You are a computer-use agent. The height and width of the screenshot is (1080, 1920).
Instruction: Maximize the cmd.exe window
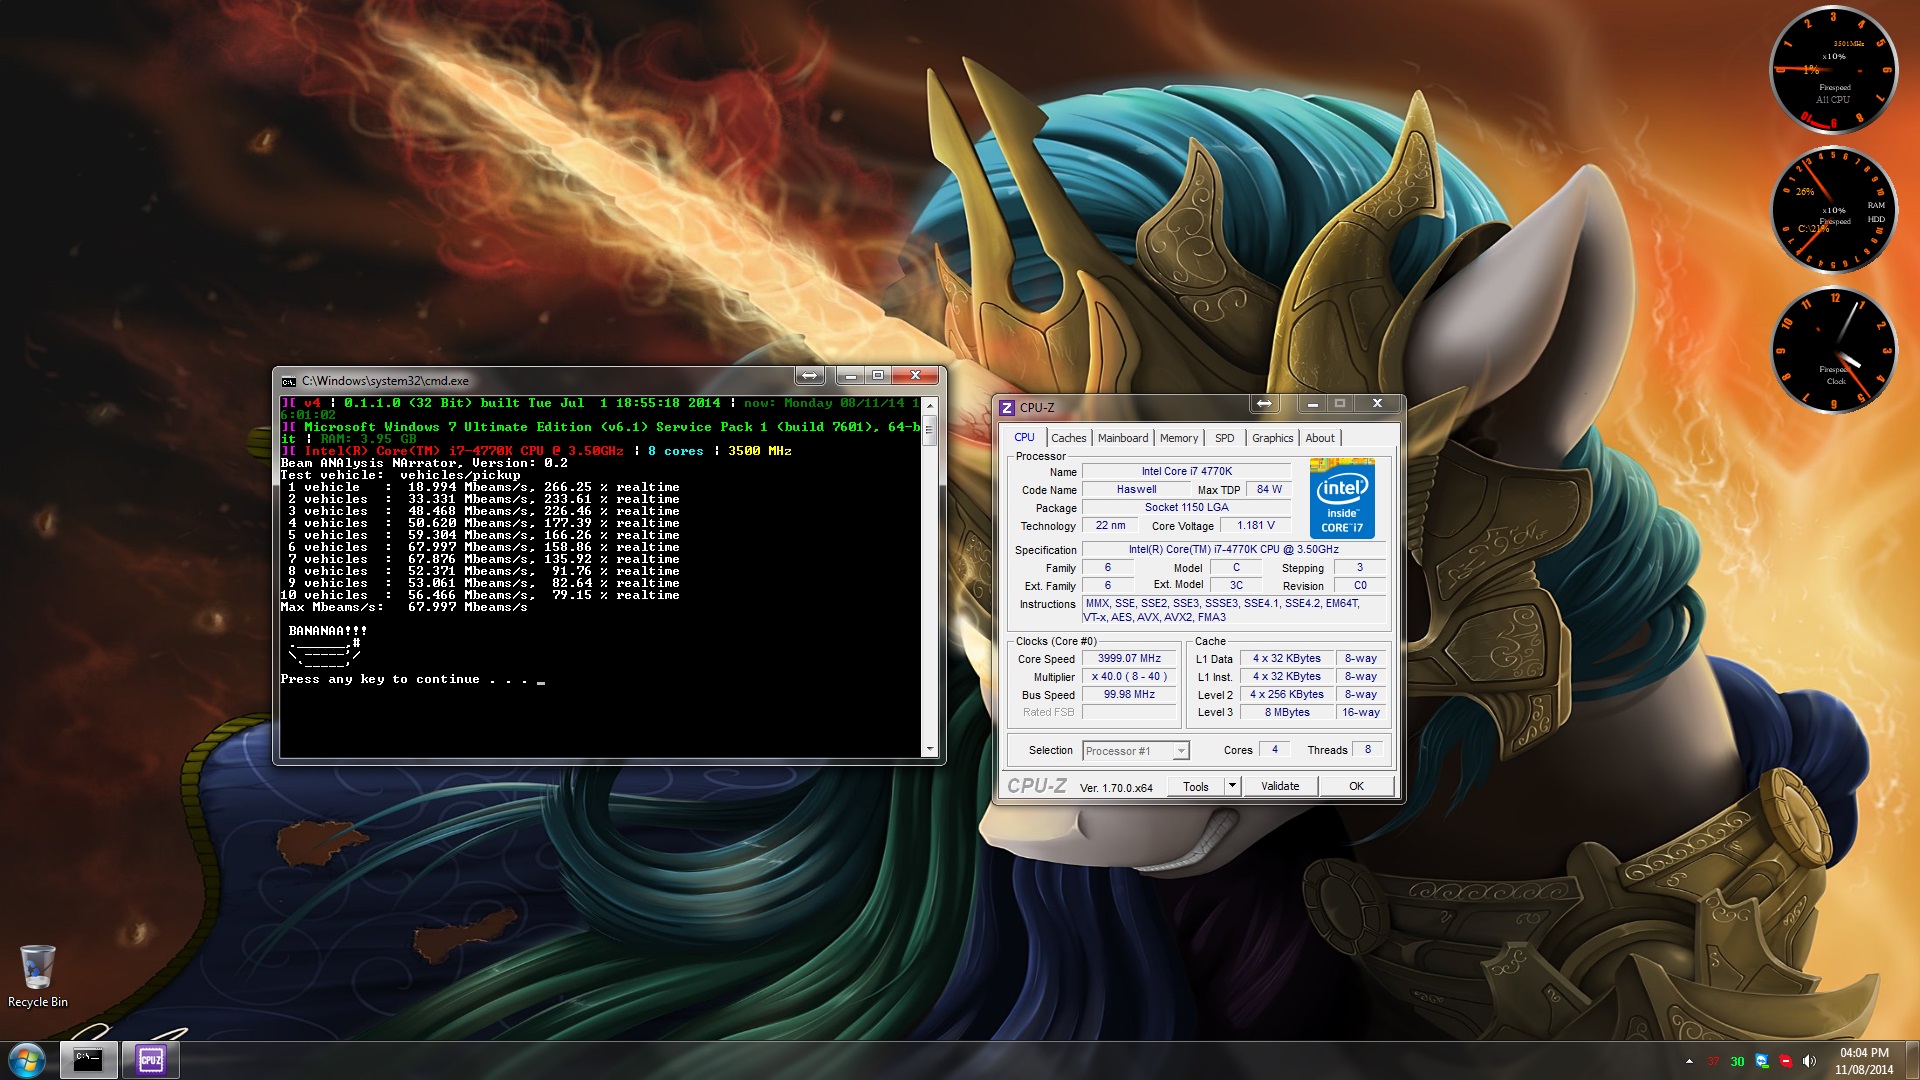point(878,376)
